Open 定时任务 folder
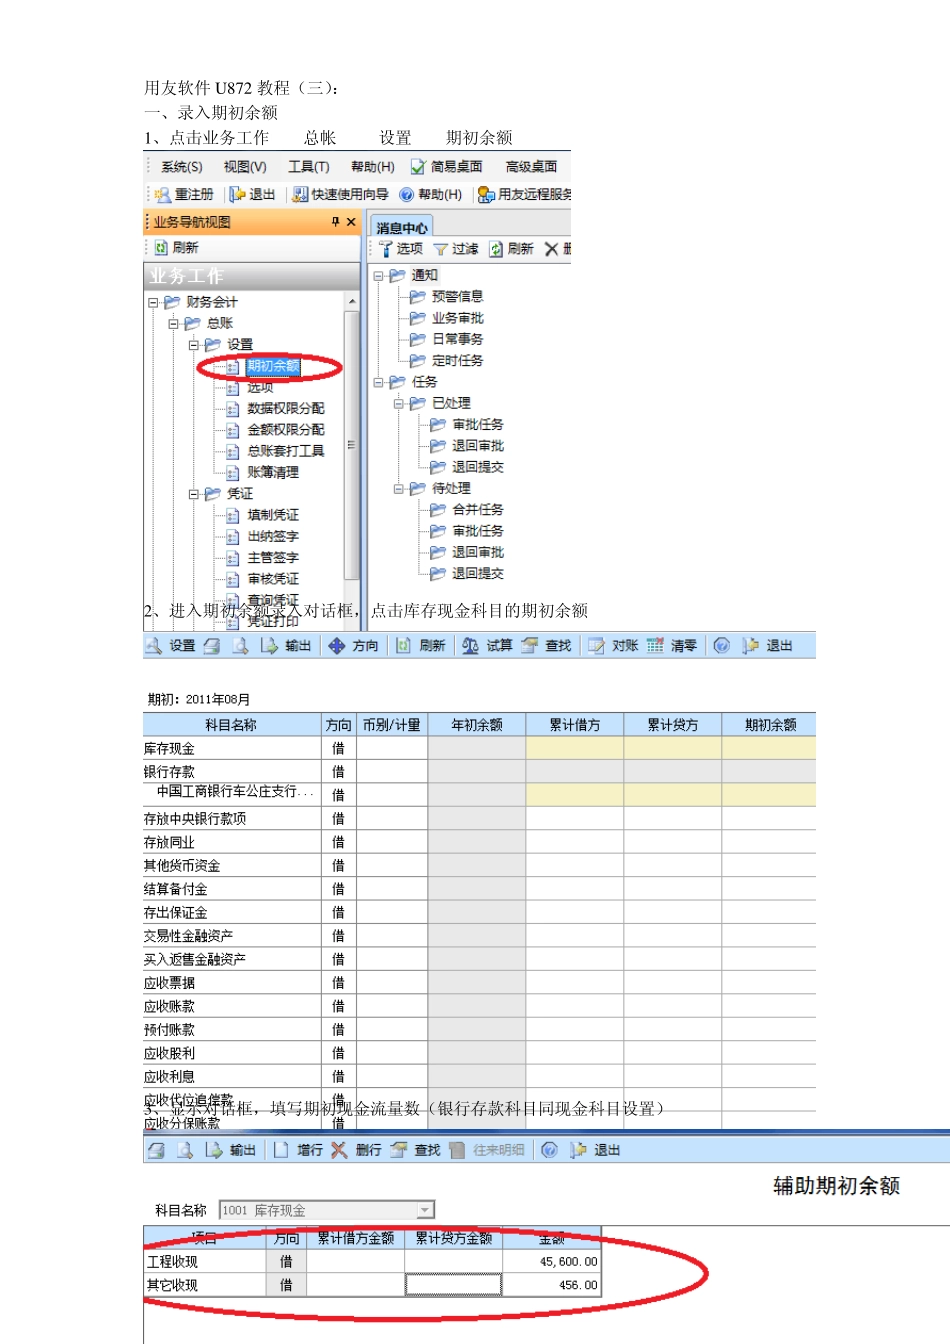Screen dimensions: 950x1344 [447, 360]
